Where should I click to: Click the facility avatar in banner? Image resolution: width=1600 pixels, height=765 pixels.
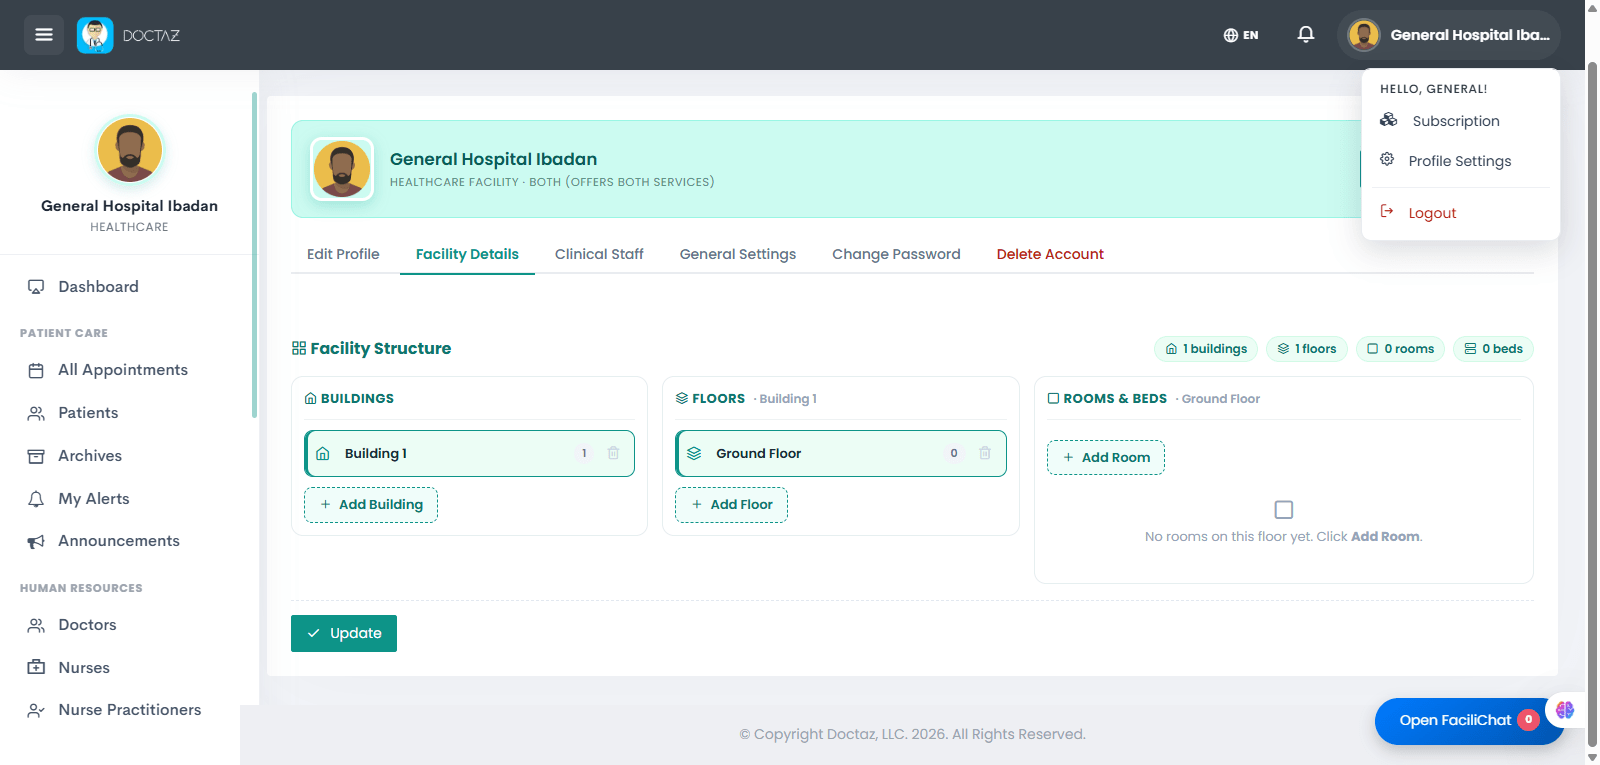[x=342, y=169]
